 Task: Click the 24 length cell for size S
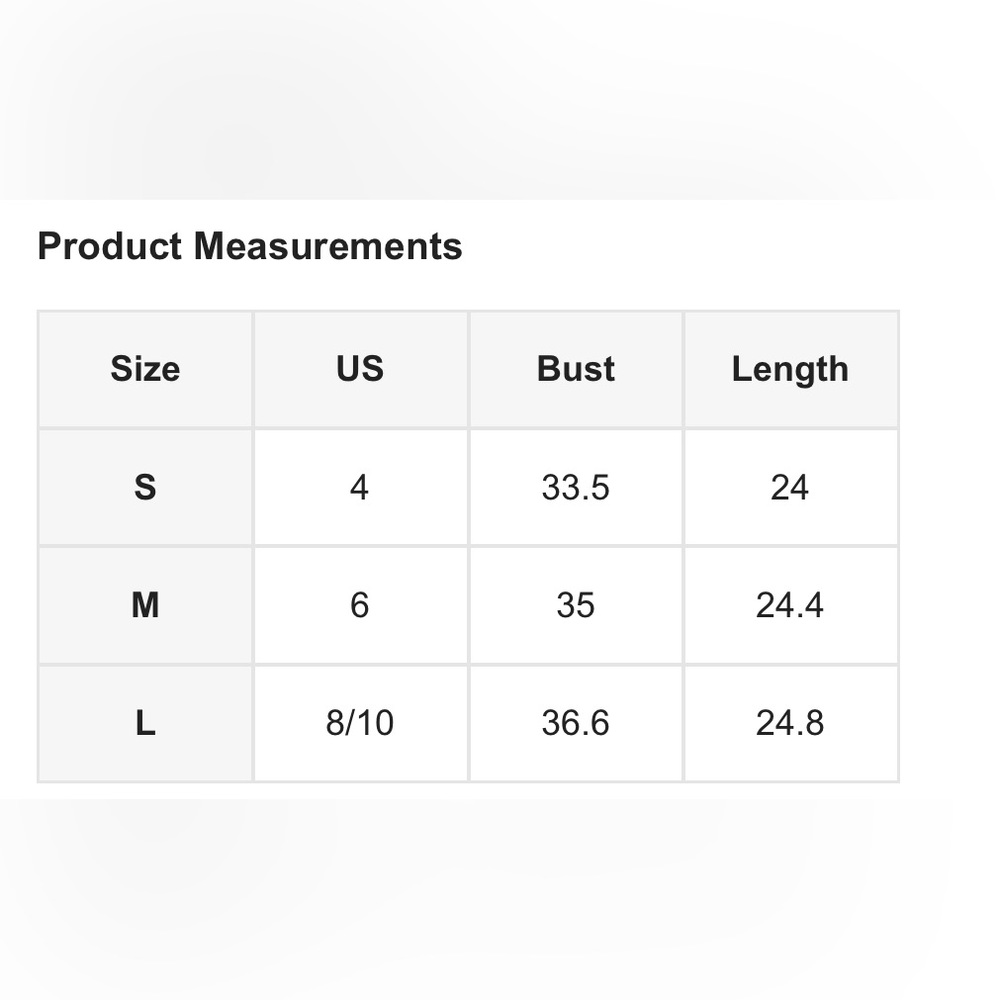click(790, 487)
